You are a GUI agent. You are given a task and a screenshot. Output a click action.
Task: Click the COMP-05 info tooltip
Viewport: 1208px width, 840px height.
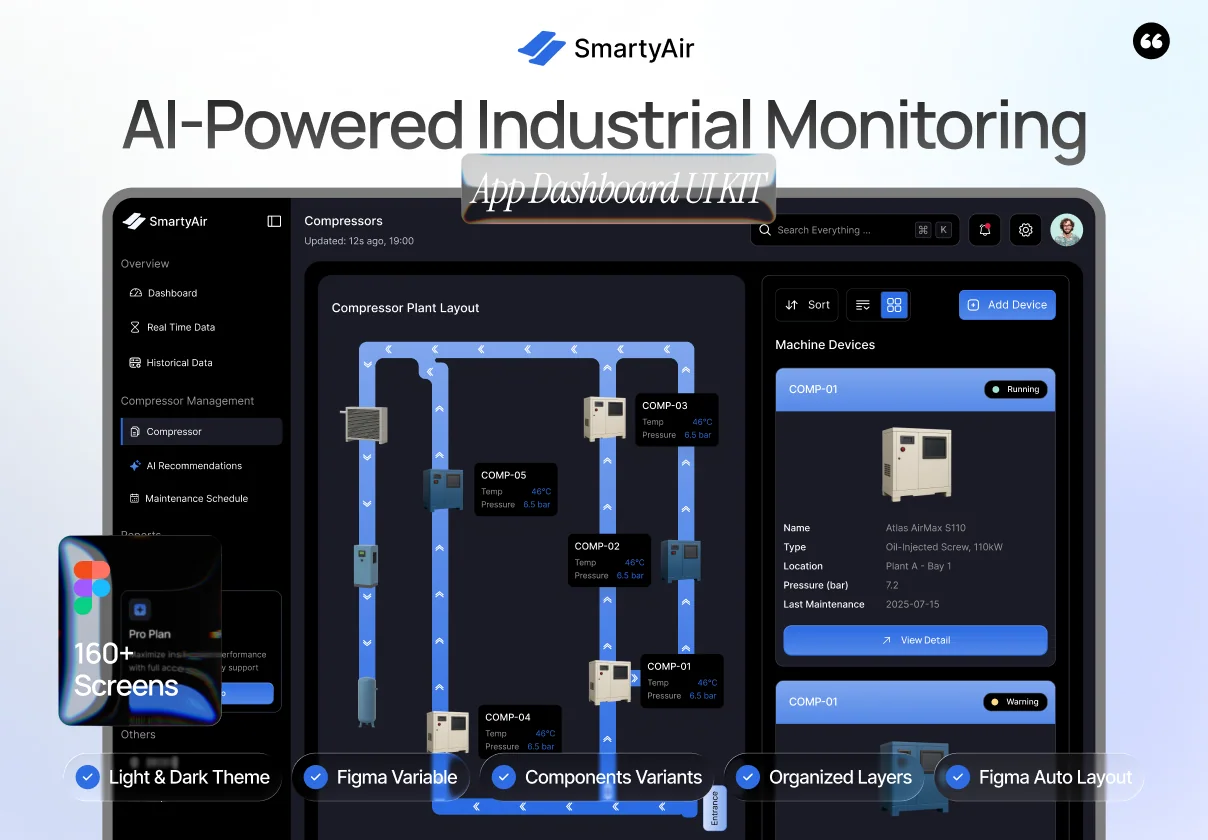516,489
